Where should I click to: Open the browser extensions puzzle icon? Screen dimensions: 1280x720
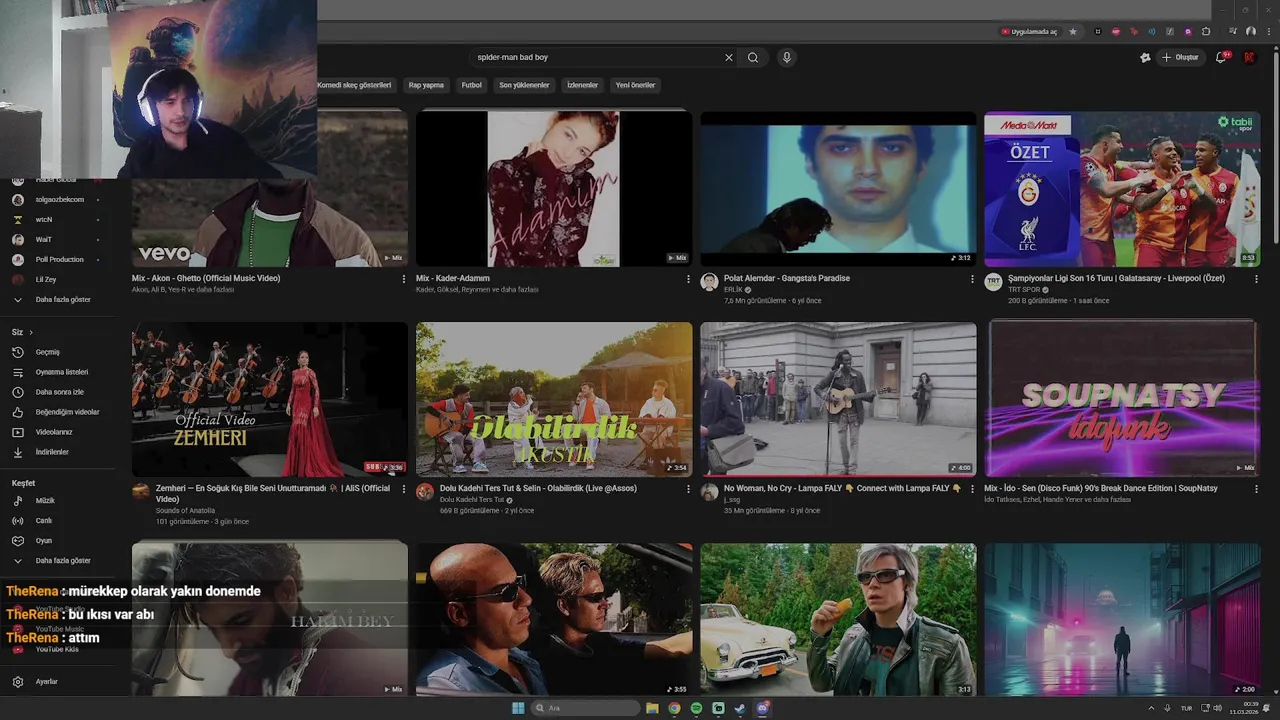[x=1206, y=31]
